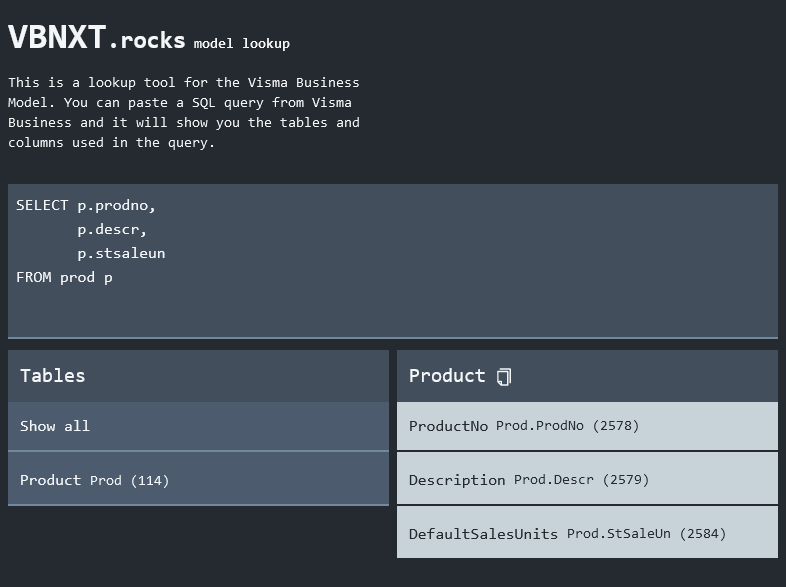Click 'p.stsaleun' in the SQL query
The height and width of the screenshot is (587, 786).
pos(121,253)
